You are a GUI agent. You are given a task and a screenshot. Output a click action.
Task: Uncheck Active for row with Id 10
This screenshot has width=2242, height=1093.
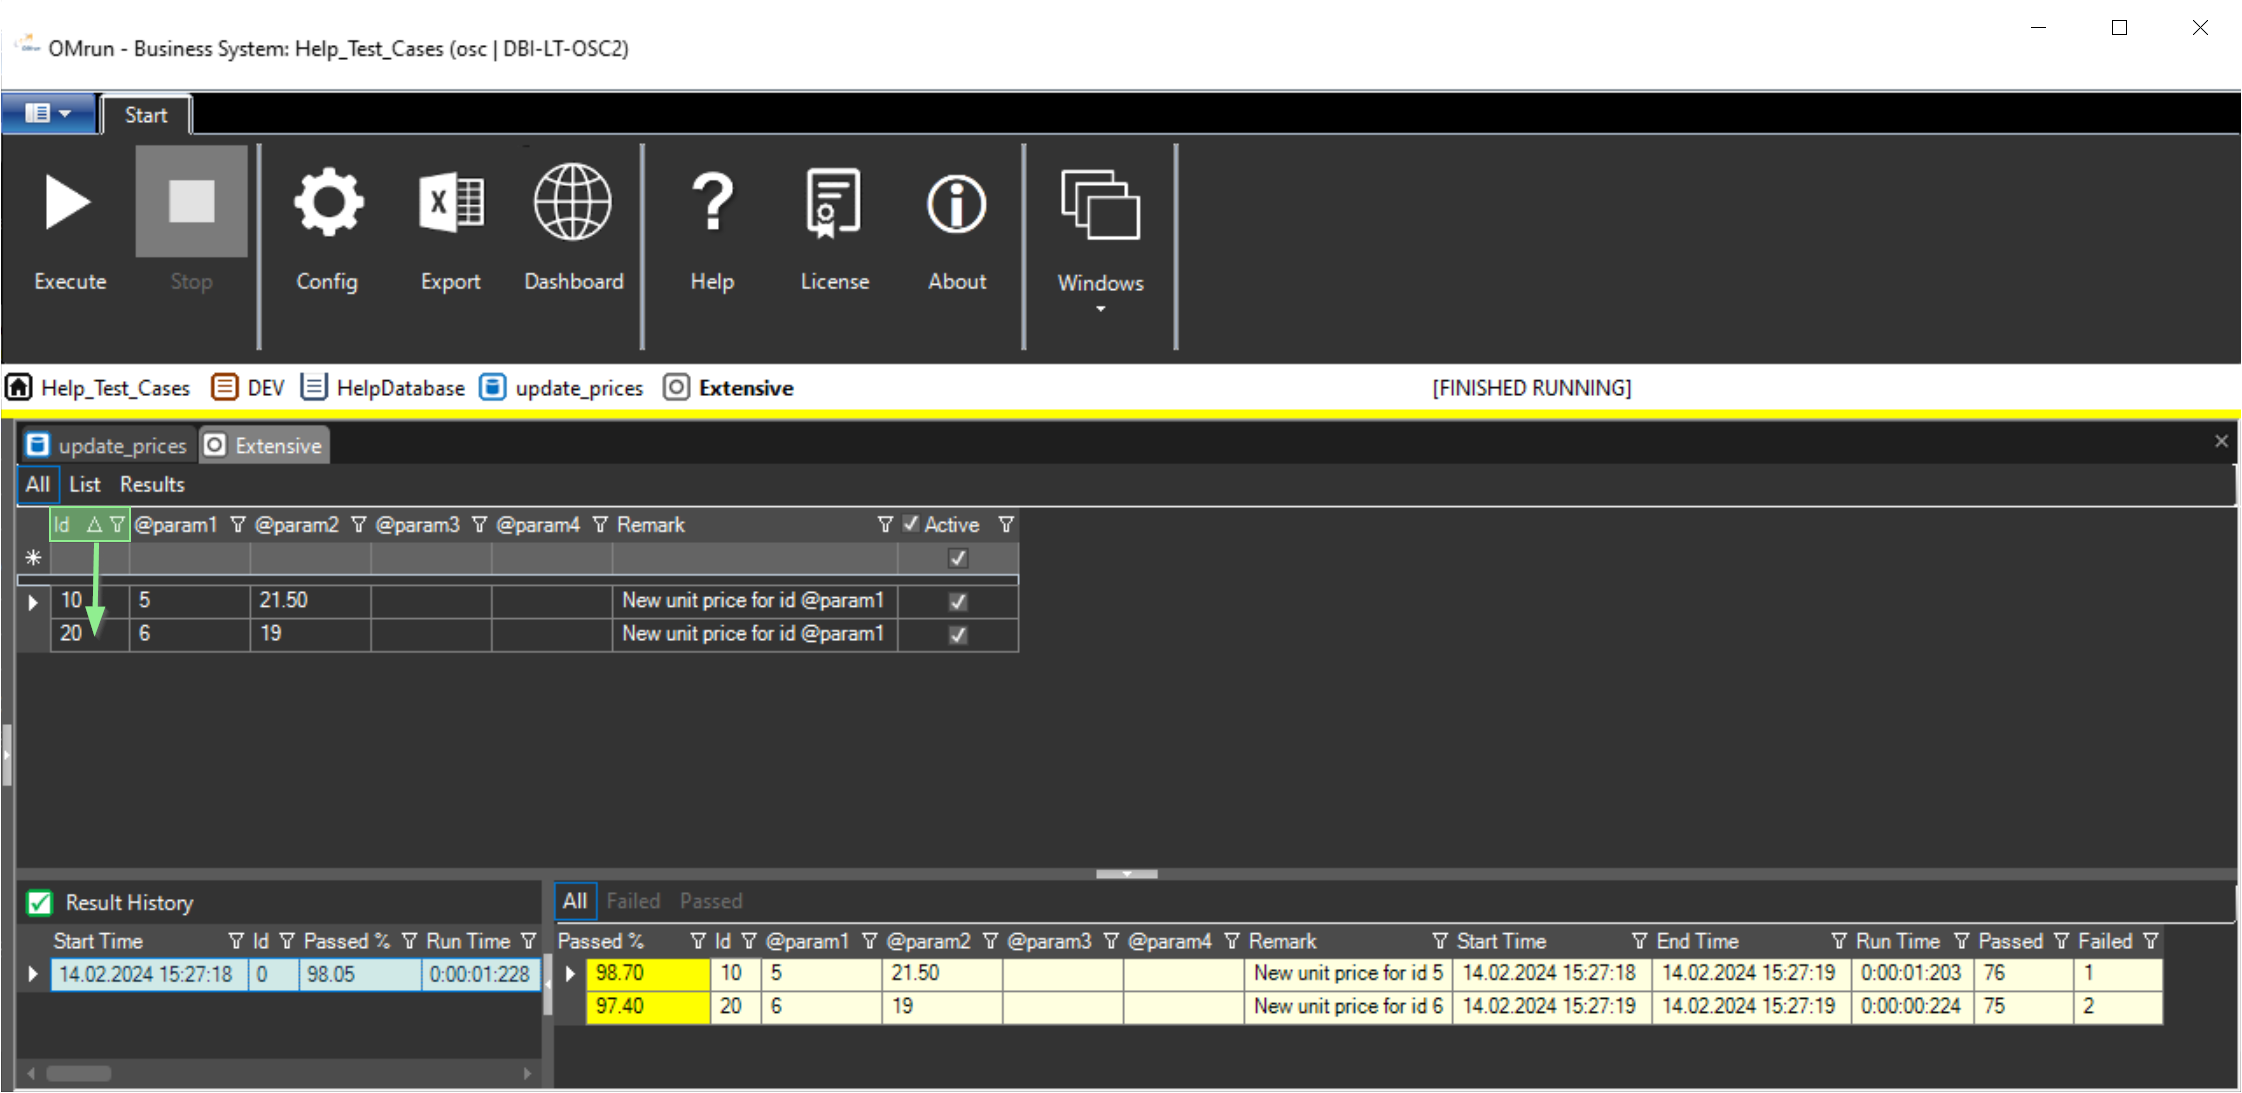956,601
